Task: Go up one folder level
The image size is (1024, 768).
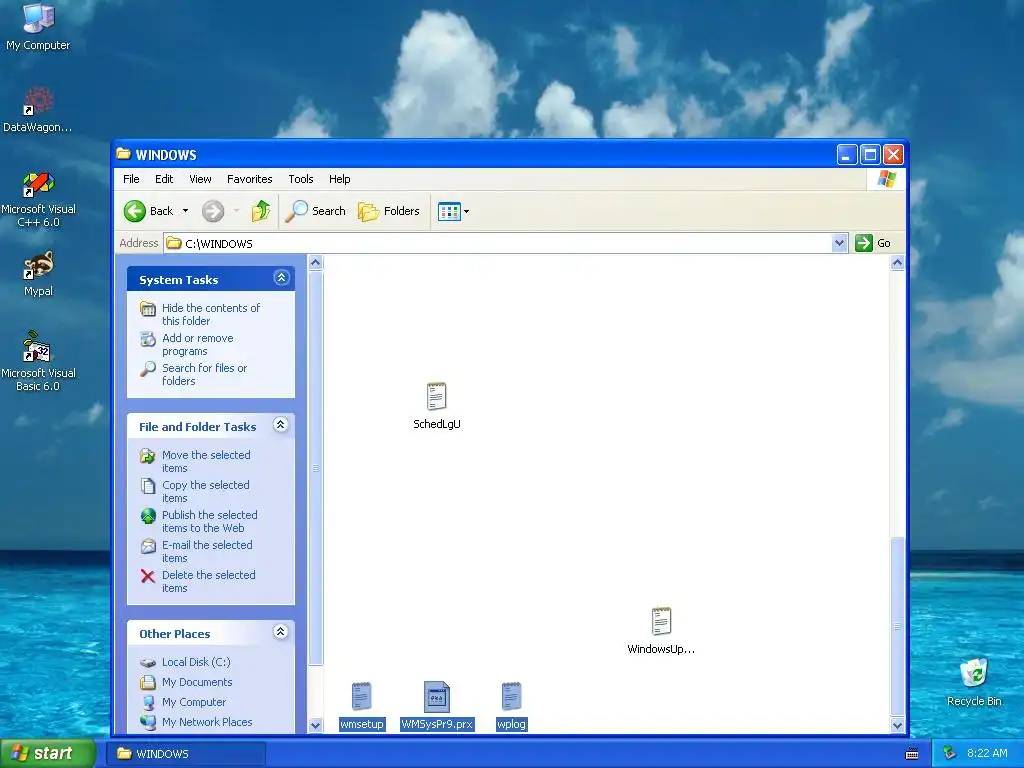Action: (261, 211)
